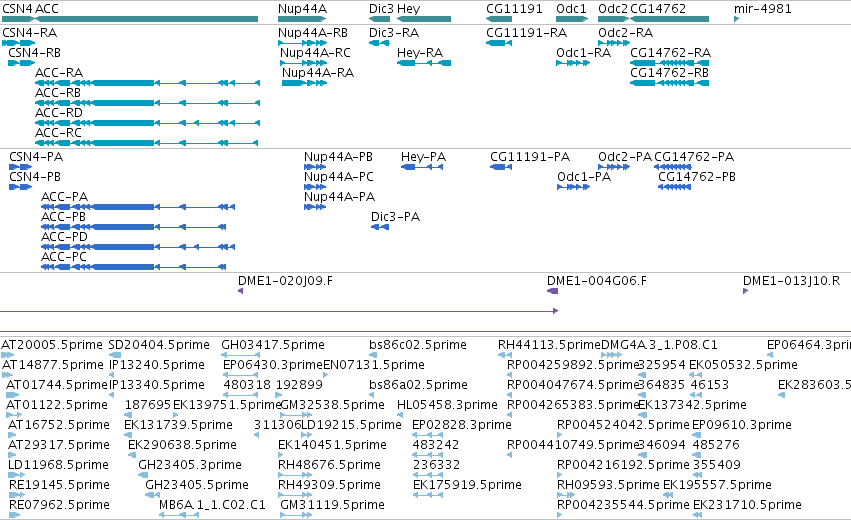Open the DME1-004G06.F feature label
The image size is (851, 520).
596,281
